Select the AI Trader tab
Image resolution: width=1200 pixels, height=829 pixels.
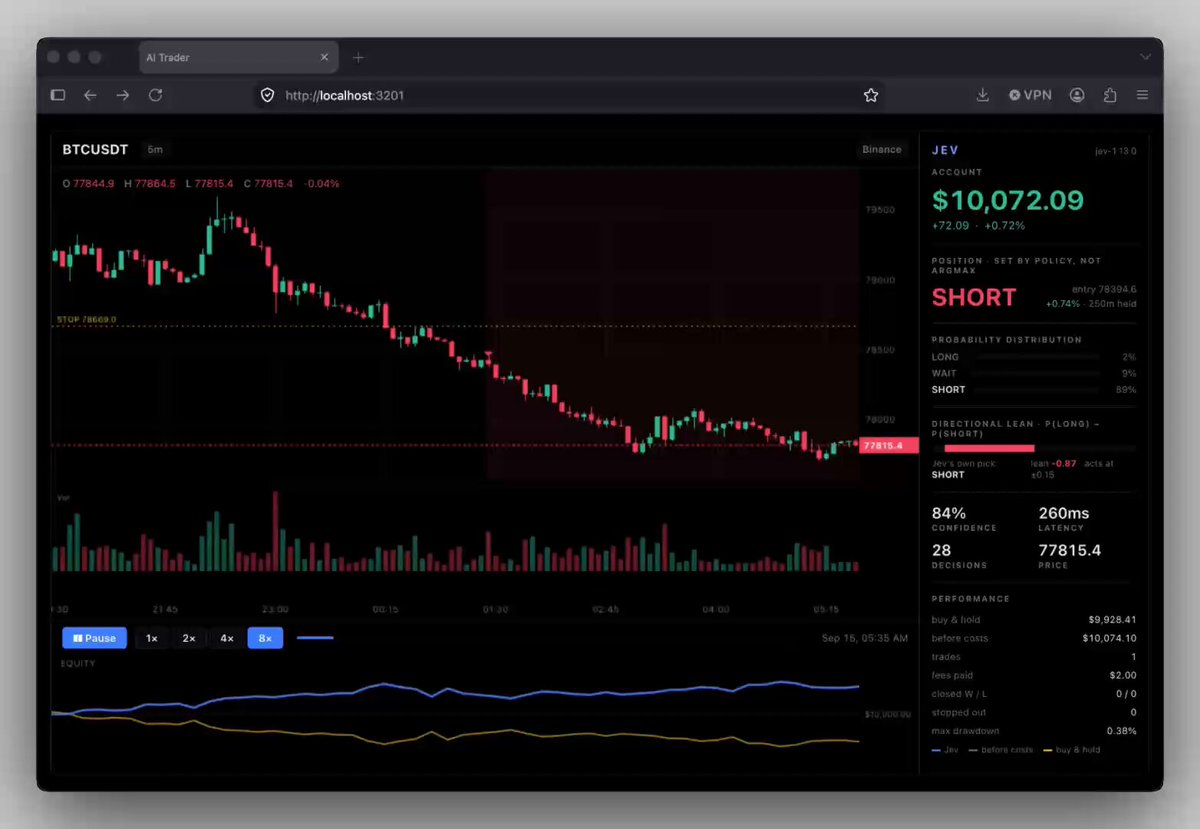tap(238, 57)
